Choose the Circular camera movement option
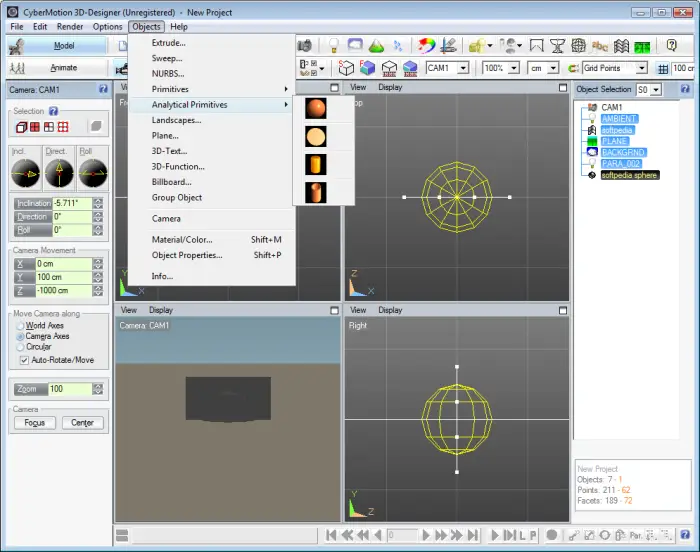Image resolution: width=700 pixels, height=552 pixels. (x=20, y=348)
